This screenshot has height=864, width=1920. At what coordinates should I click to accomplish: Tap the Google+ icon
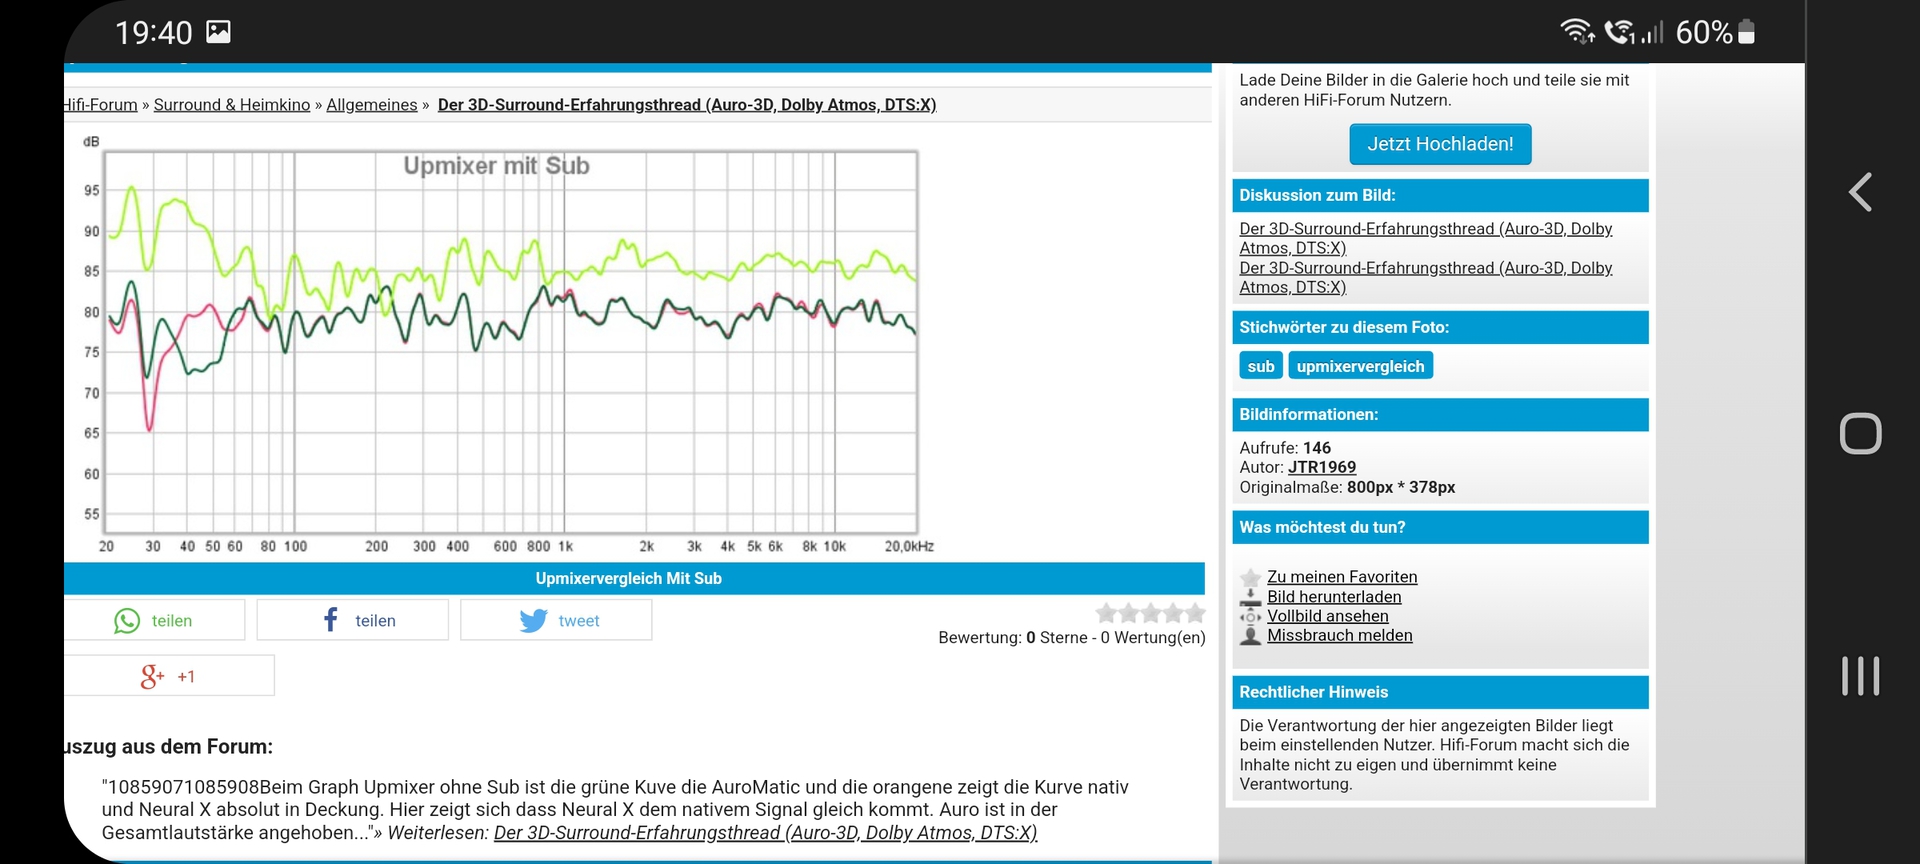point(152,677)
